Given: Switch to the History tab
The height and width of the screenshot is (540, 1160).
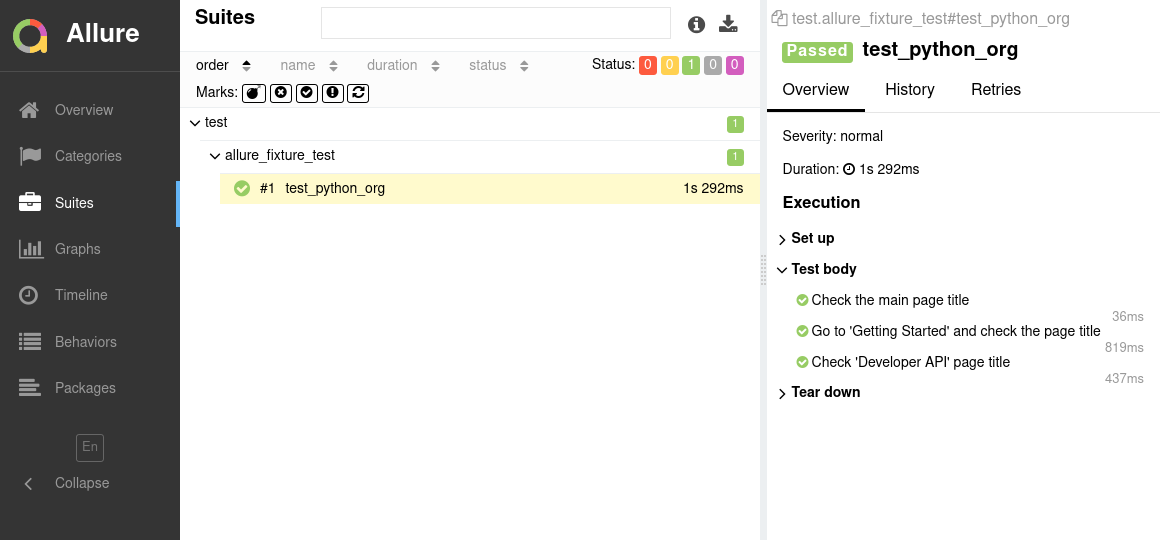Looking at the screenshot, I should [909, 90].
